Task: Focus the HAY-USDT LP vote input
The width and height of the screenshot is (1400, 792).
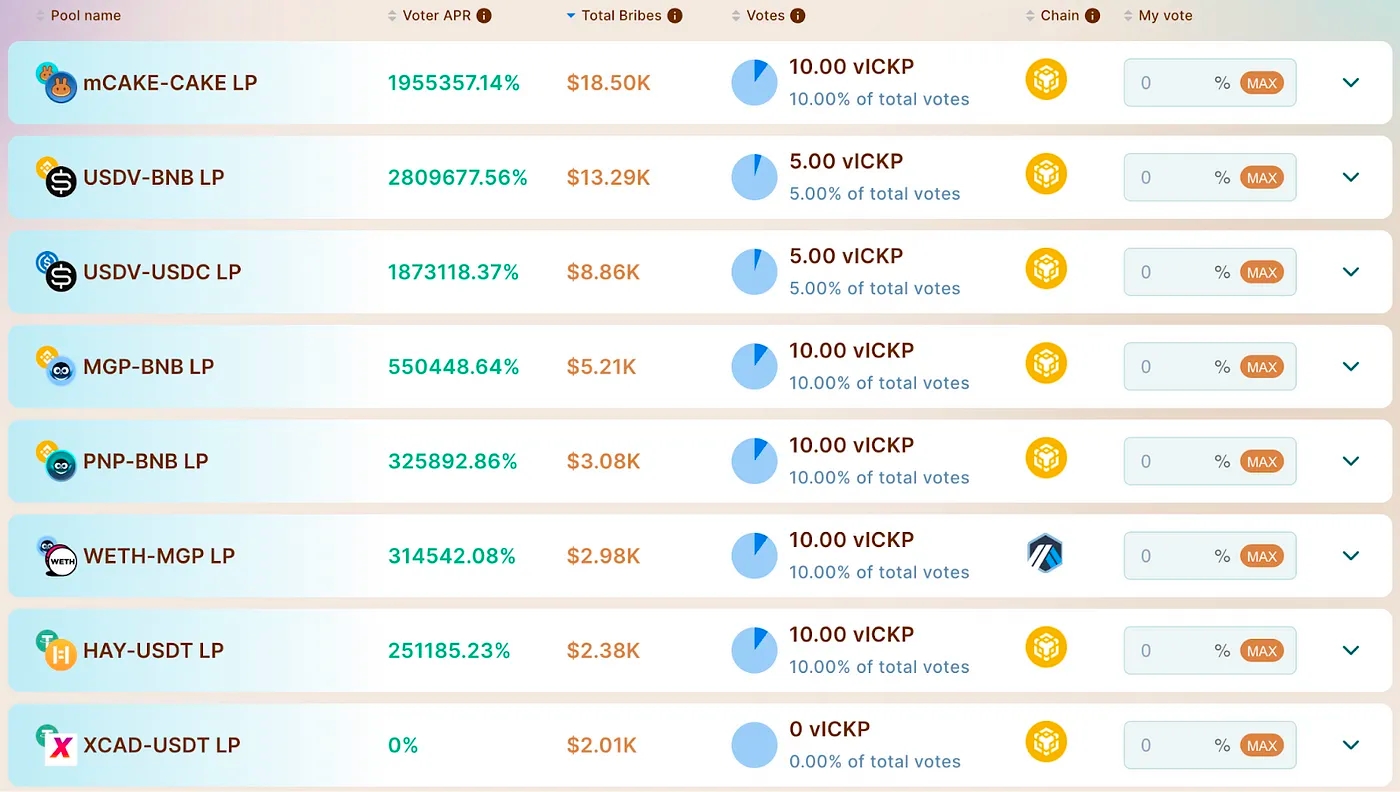Action: (x=1168, y=651)
